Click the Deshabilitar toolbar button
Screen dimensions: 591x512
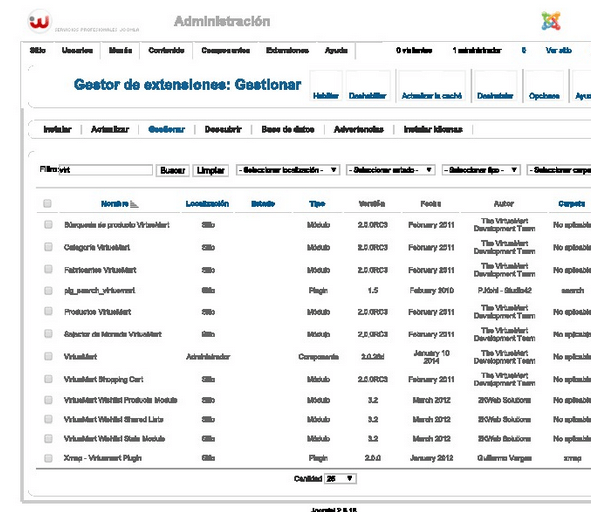tap(367, 86)
